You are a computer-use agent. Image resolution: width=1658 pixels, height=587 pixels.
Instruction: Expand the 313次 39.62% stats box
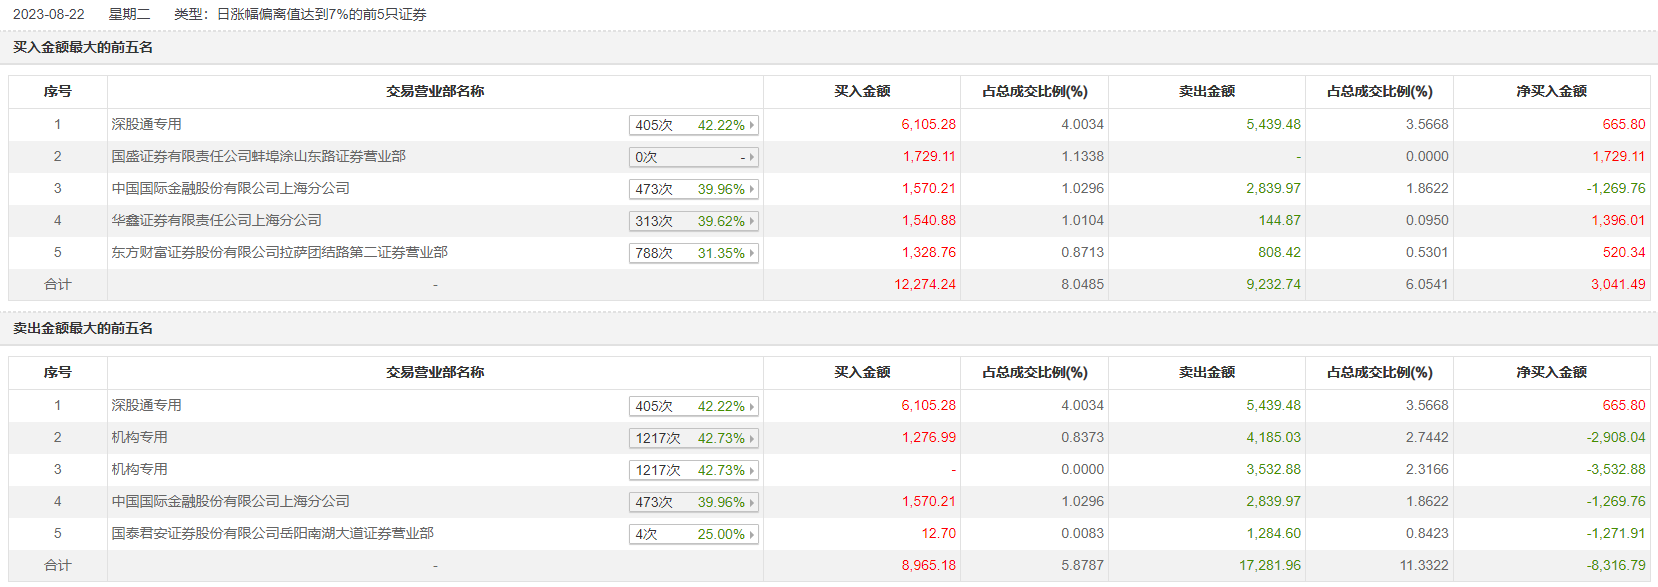tap(693, 221)
